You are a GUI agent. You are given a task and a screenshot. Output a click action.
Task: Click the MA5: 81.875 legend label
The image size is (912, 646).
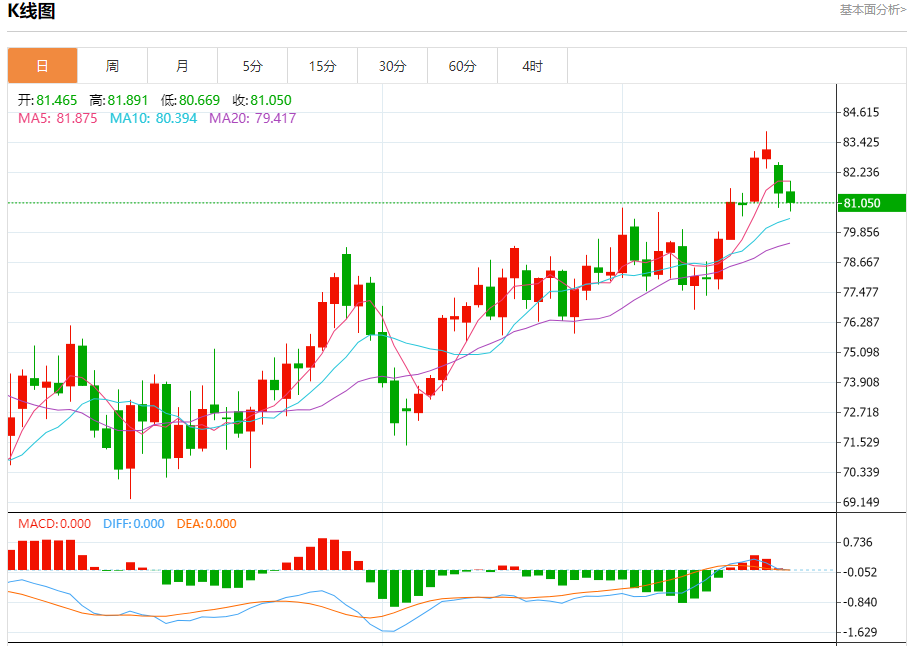pyautogui.click(x=58, y=118)
